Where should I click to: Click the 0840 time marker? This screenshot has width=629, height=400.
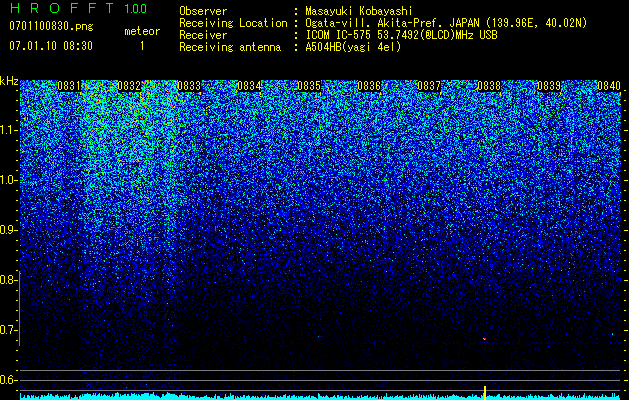609,86
